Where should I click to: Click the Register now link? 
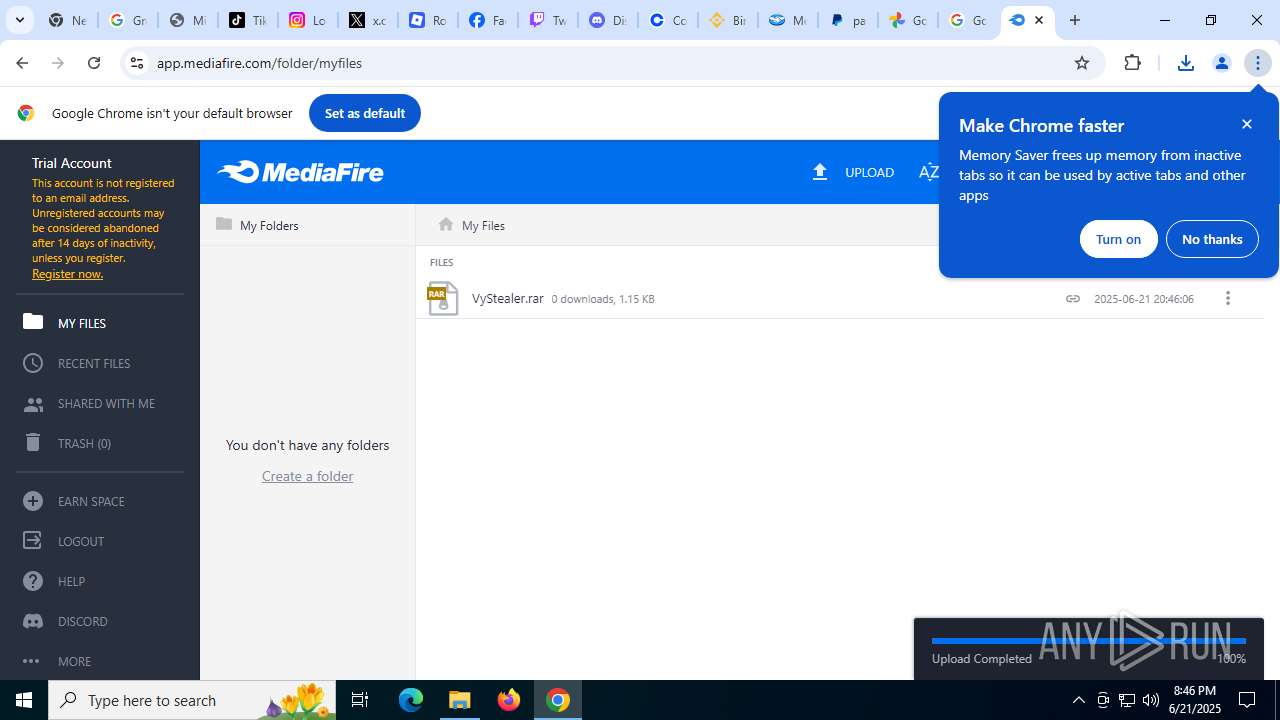tap(67, 274)
